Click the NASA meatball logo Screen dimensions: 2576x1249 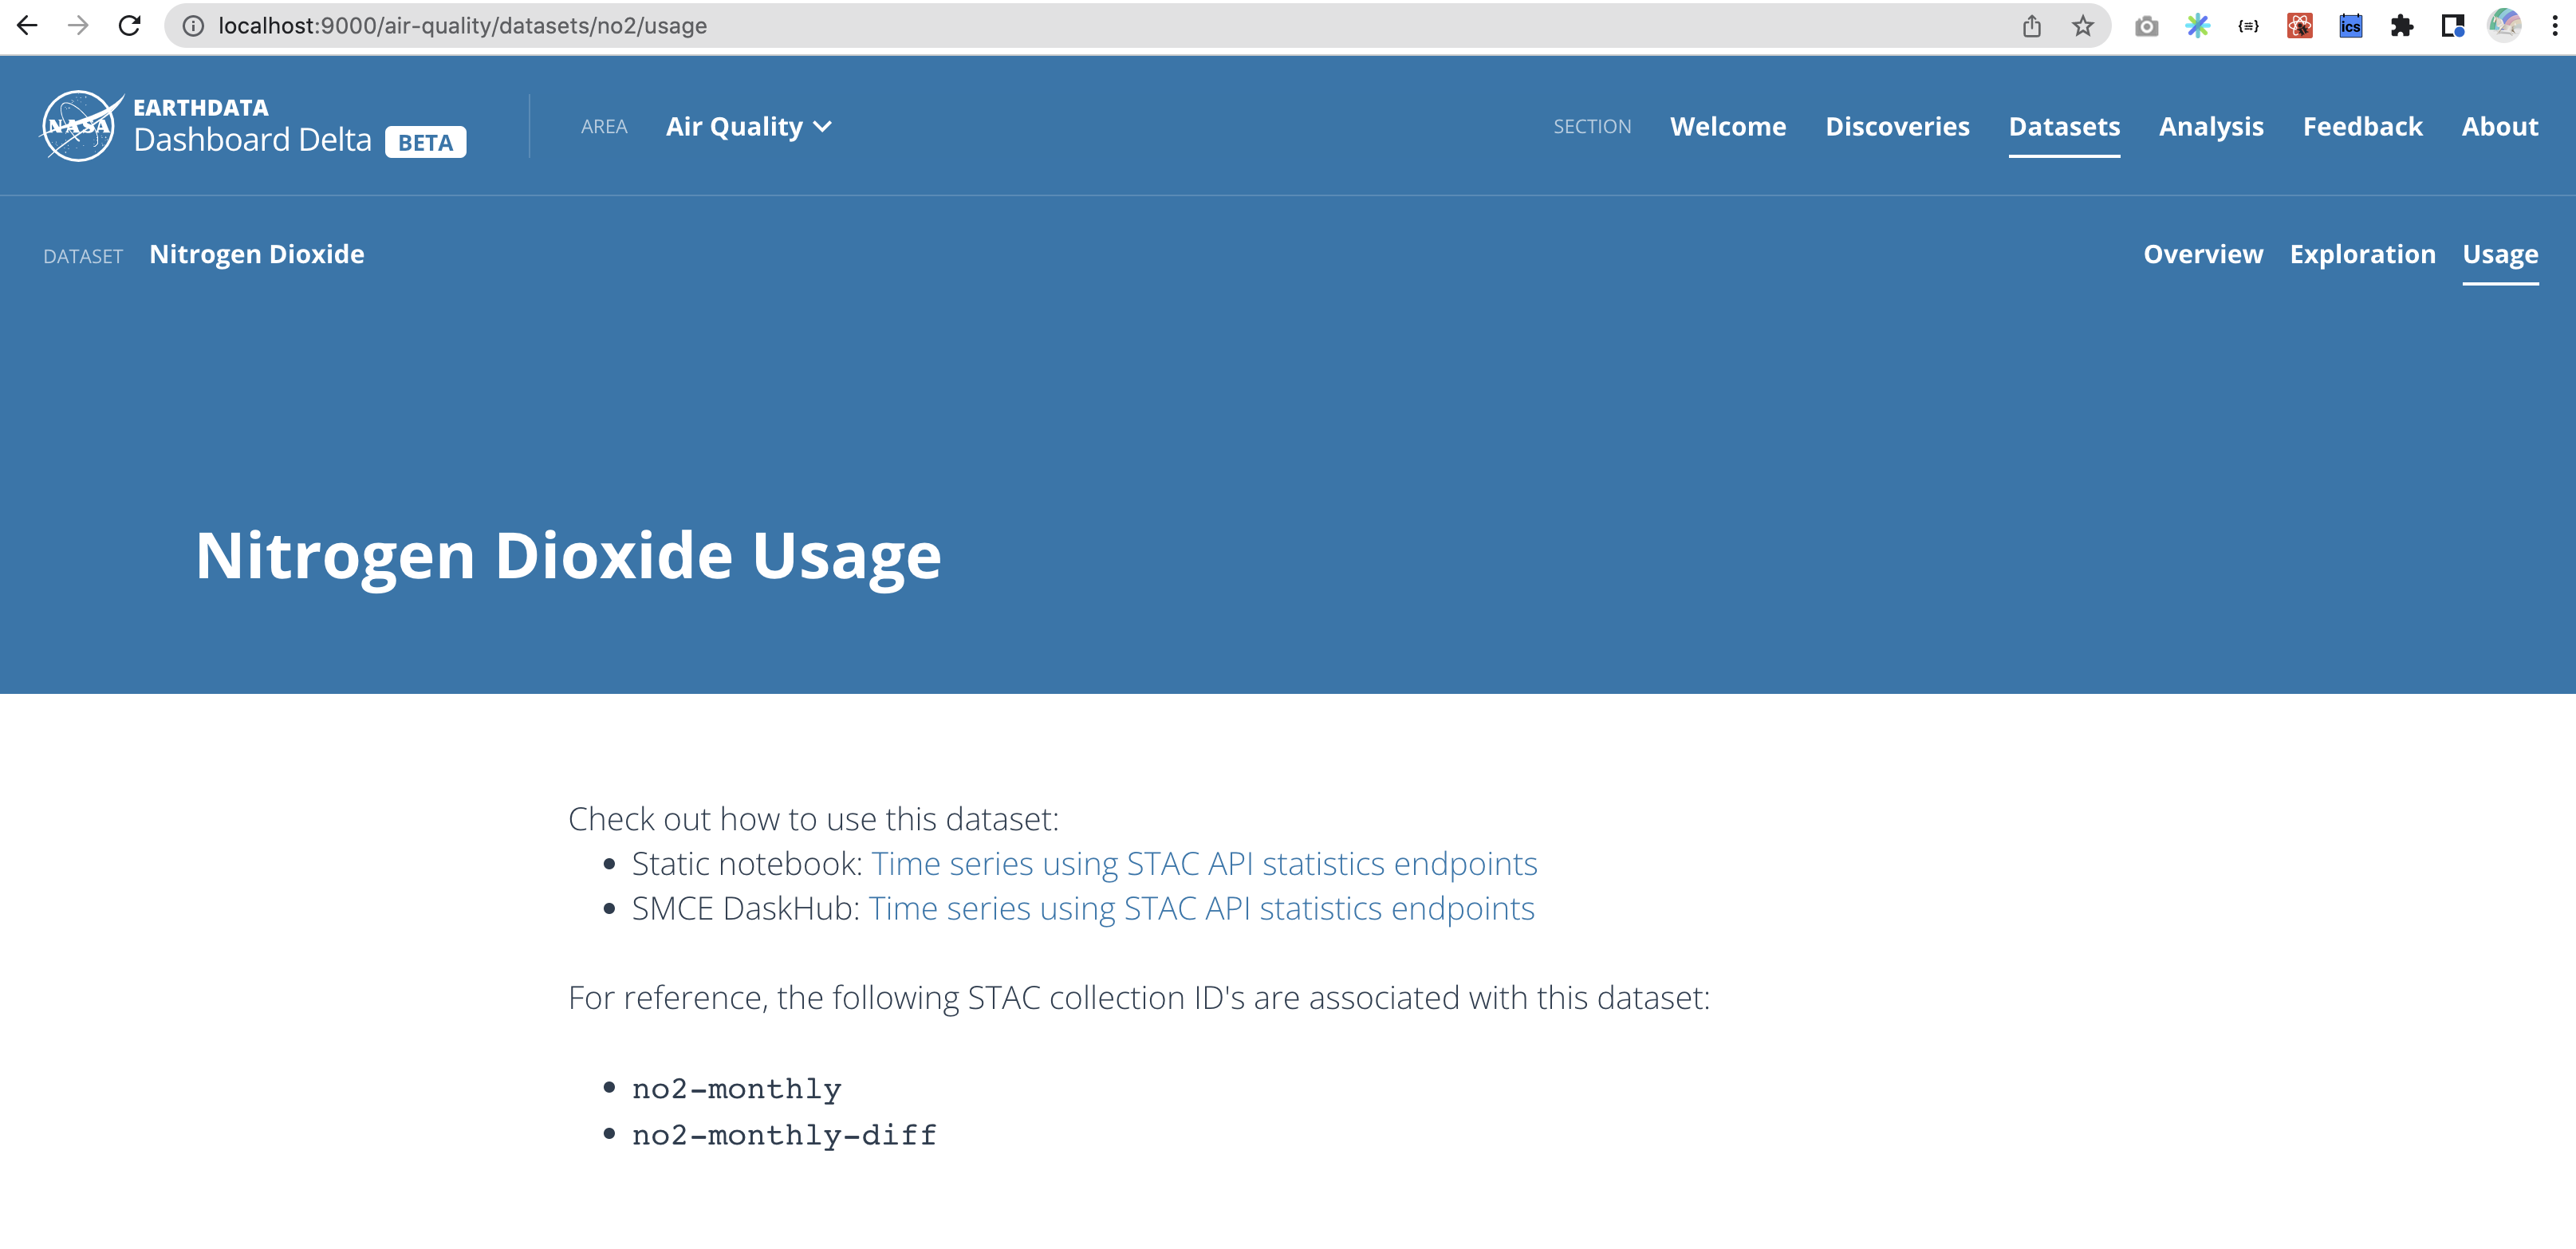pyautogui.click(x=79, y=126)
